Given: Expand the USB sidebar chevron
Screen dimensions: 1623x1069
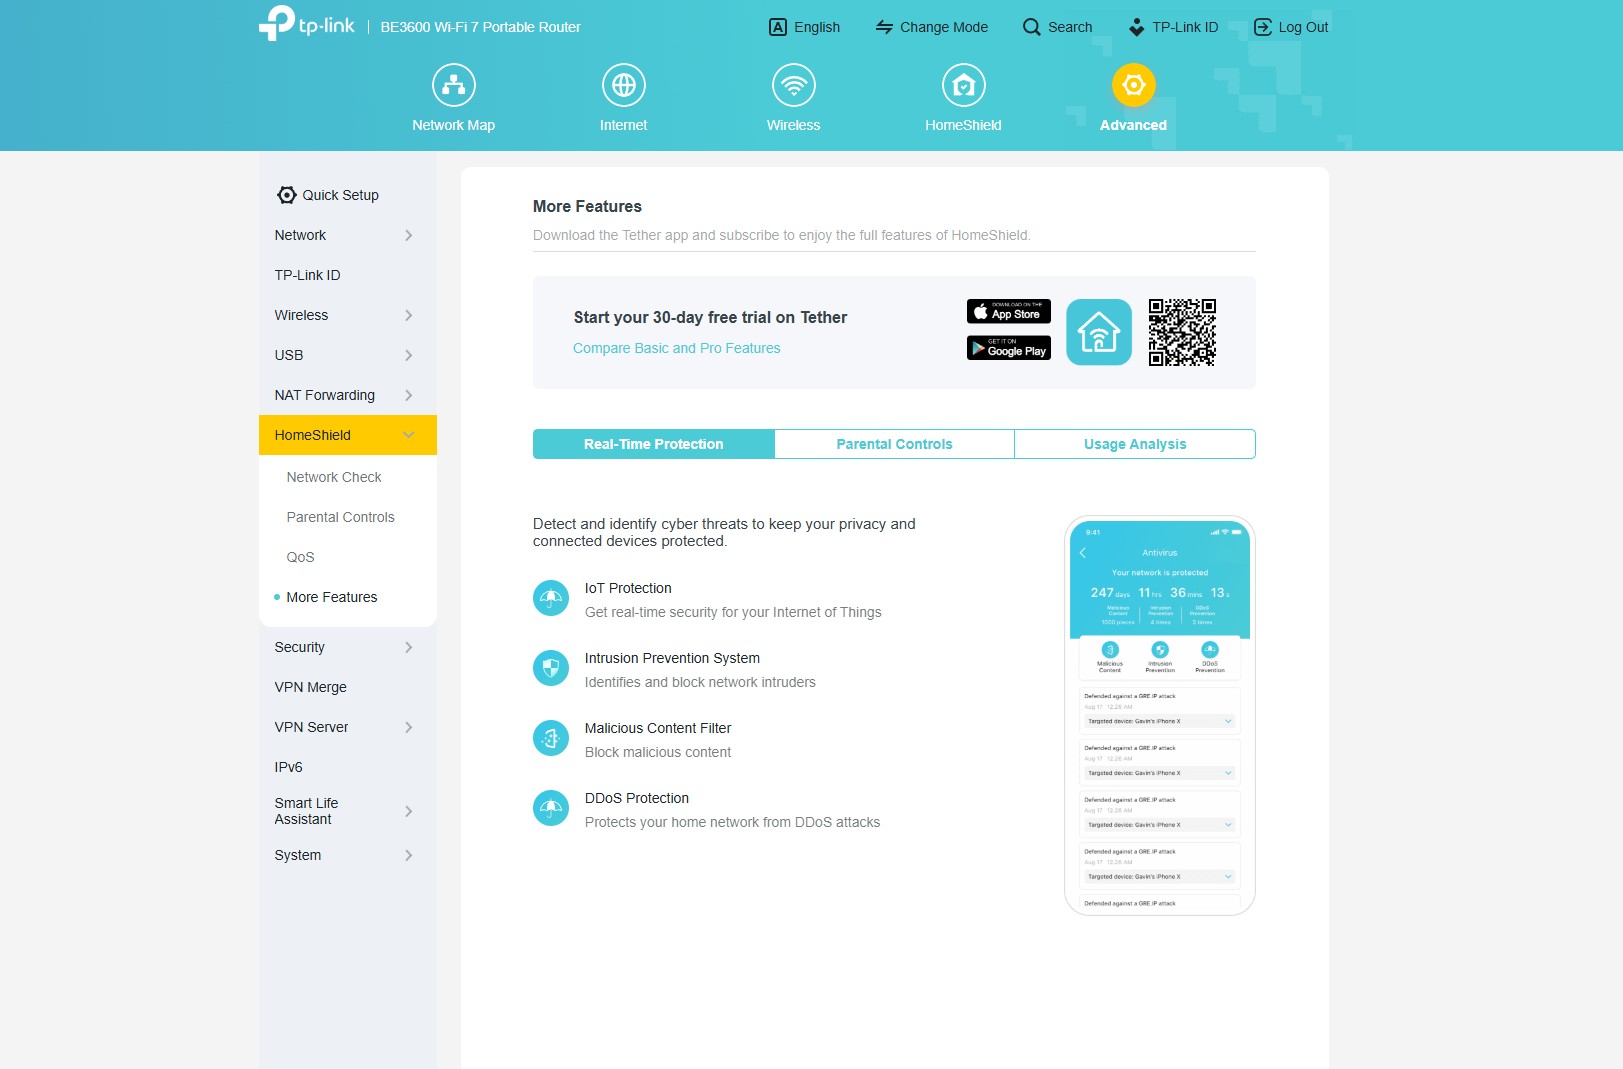Looking at the screenshot, I should pos(408,355).
